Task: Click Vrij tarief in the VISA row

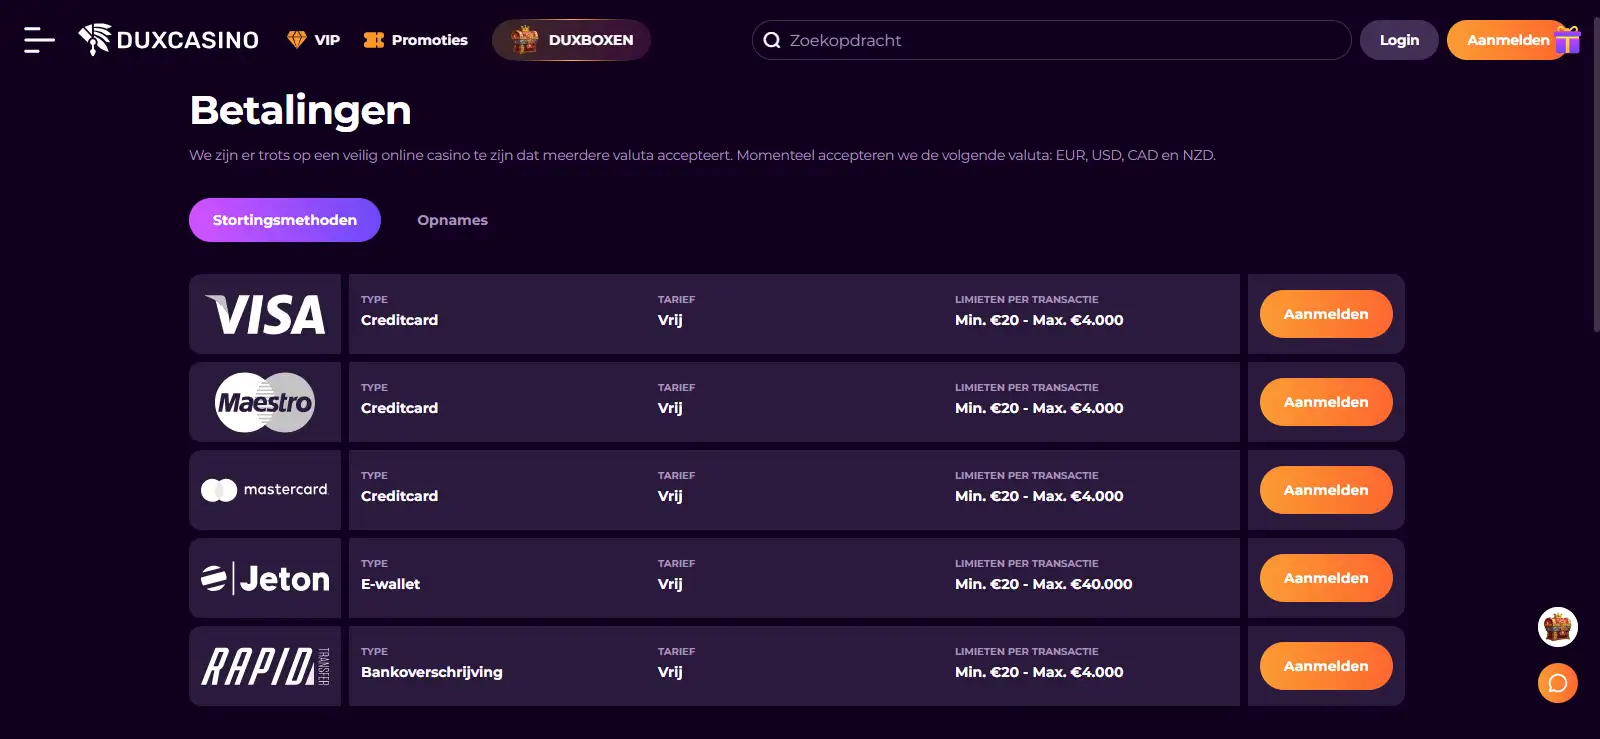Action: click(670, 320)
